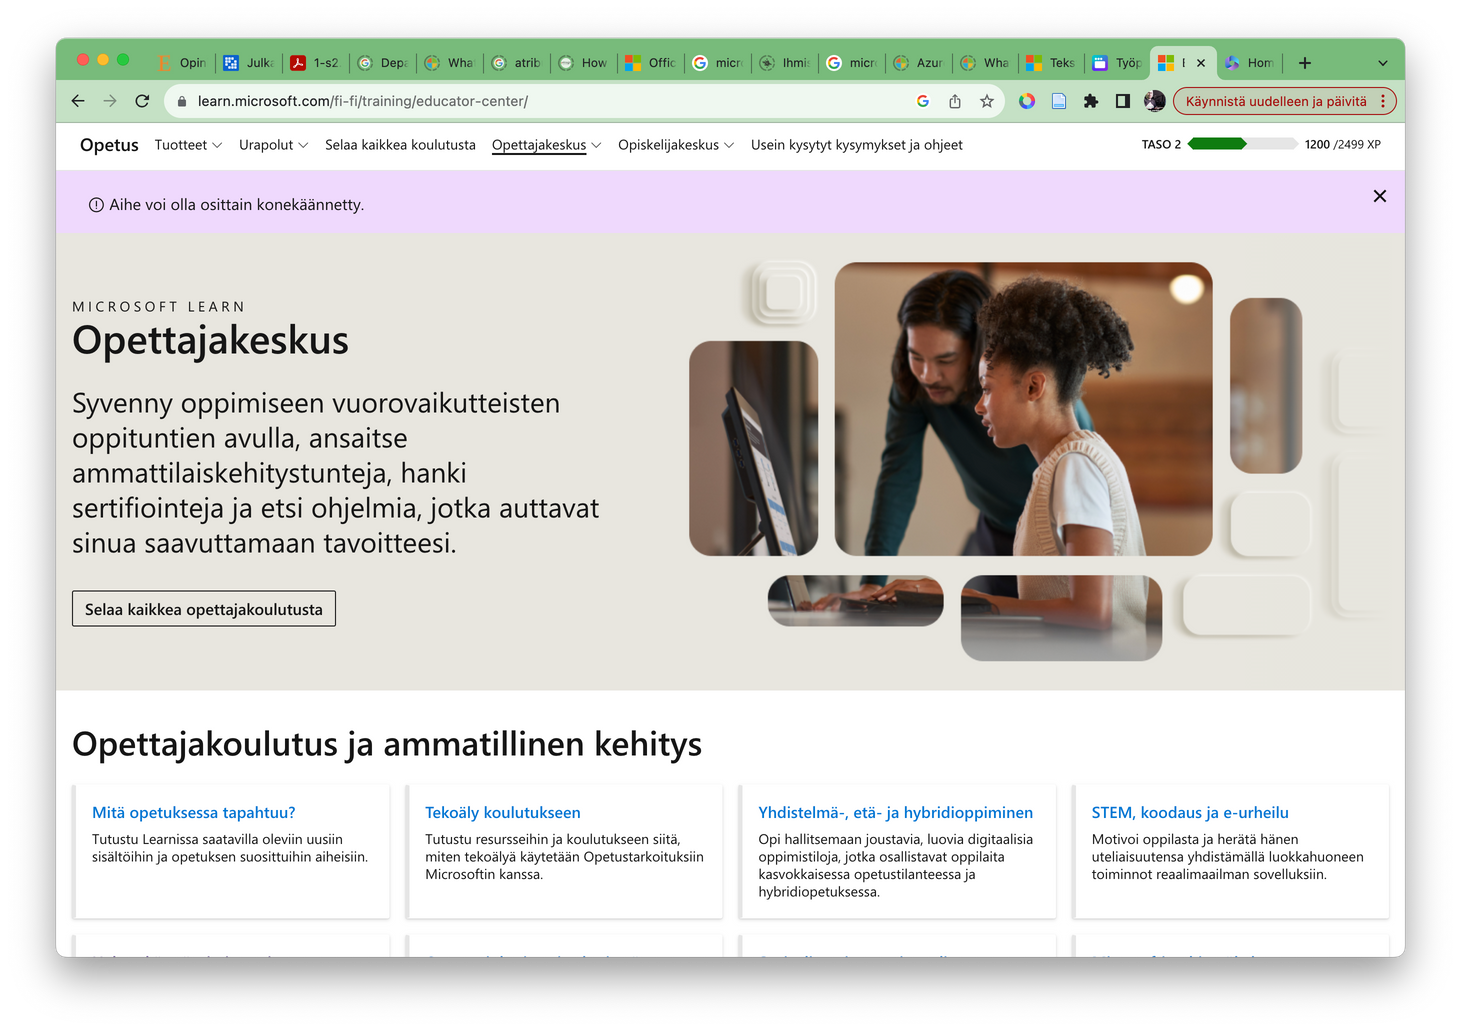Image resolution: width=1461 pixels, height=1031 pixels.
Task: Click the large hero photo of two people
Action: click(1023, 409)
